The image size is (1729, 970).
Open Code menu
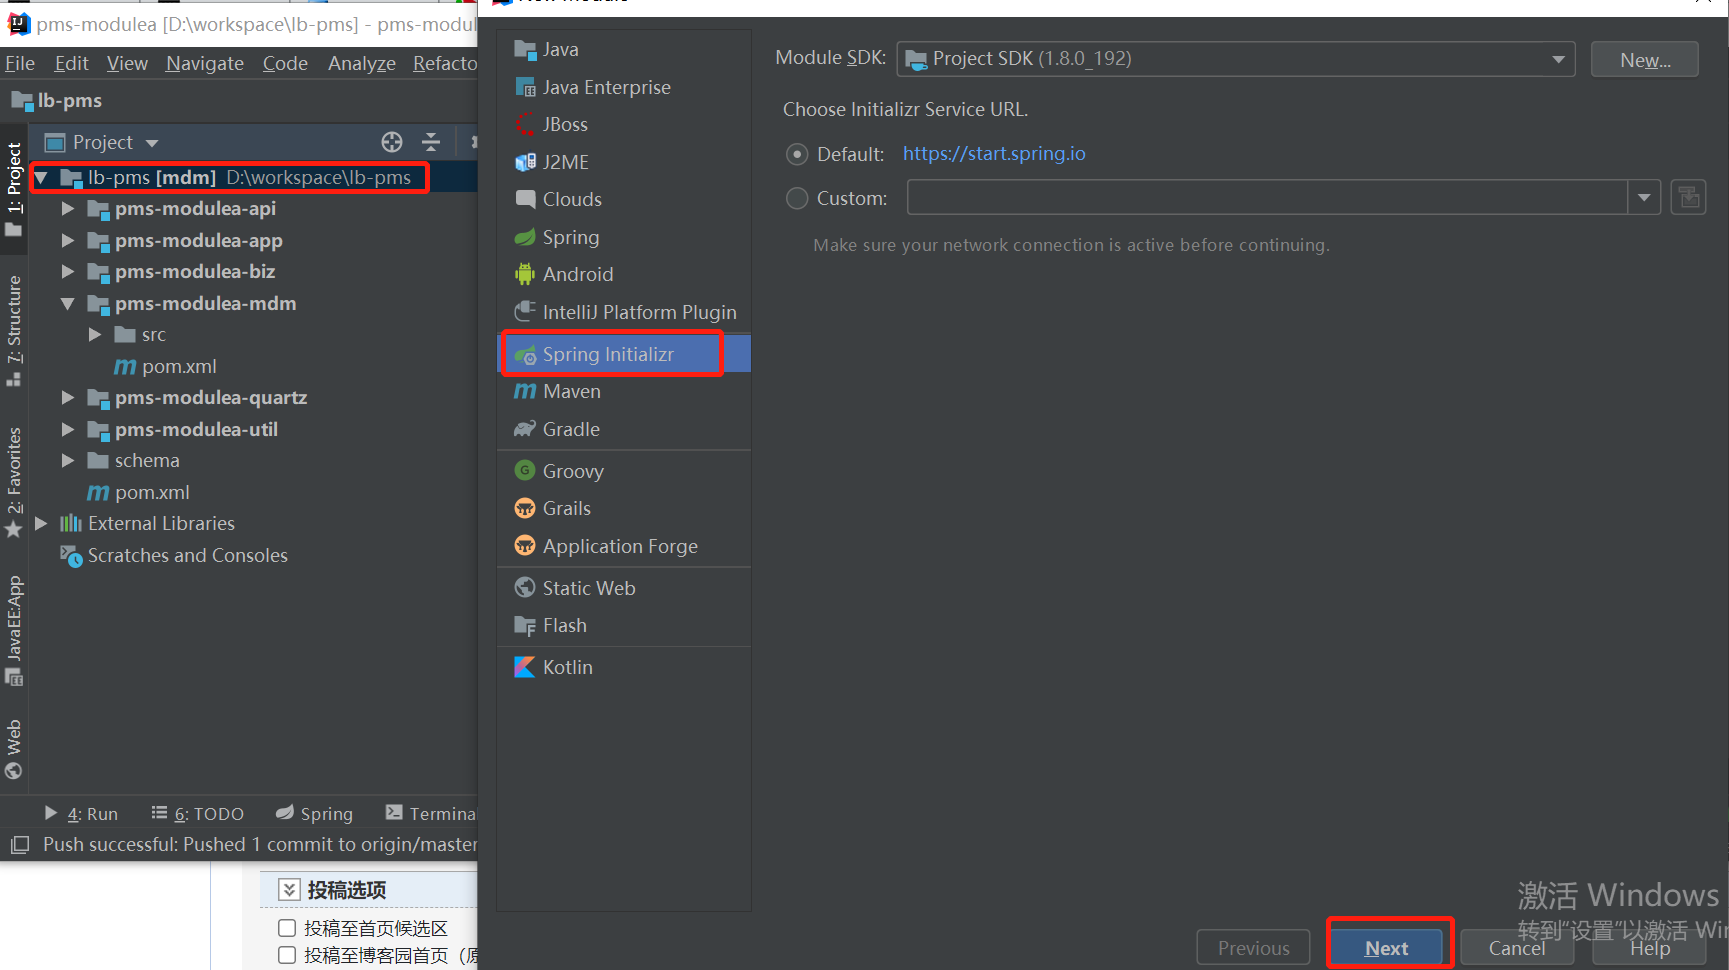pyautogui.click(x=285, y=63)
